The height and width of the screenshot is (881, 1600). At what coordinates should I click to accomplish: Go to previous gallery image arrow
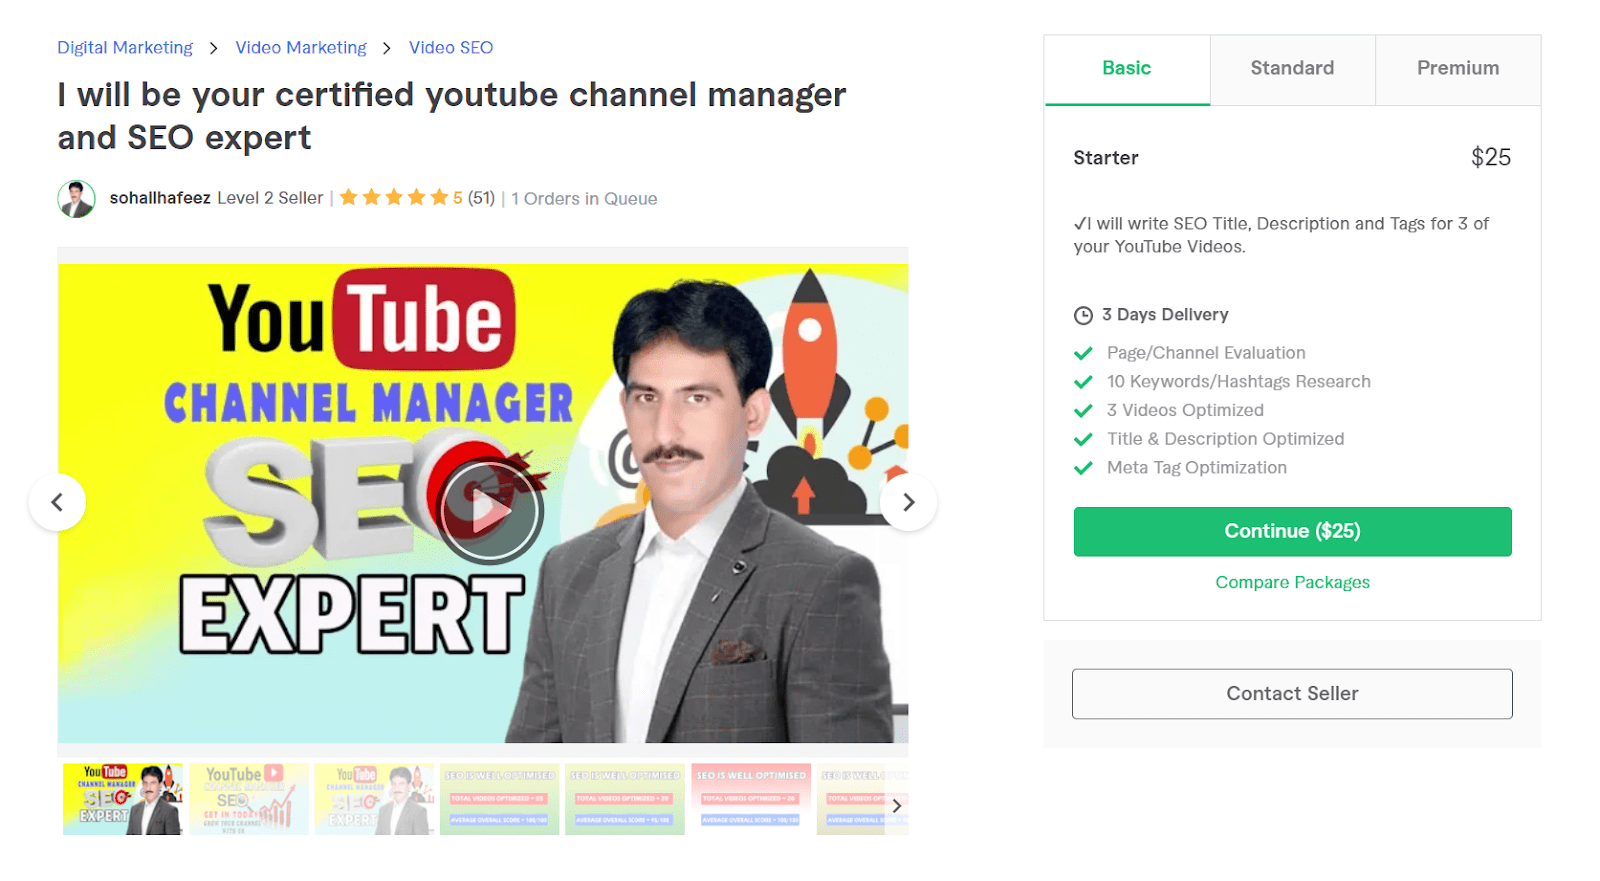tap(57, 502)
